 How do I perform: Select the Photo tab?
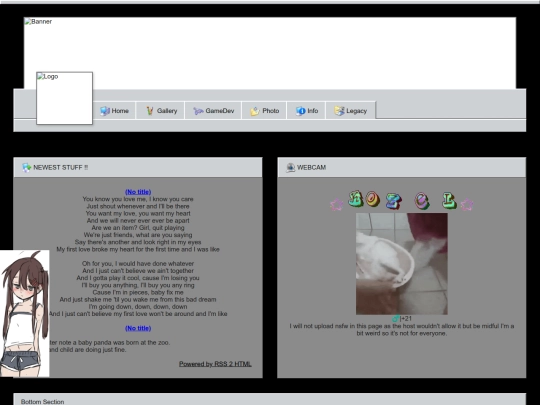point(264,111)
